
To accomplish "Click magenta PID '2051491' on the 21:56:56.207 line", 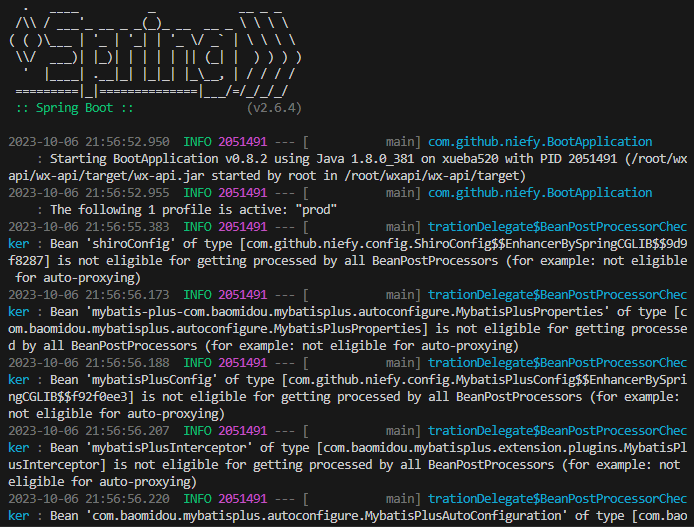I will pos(243,431).
